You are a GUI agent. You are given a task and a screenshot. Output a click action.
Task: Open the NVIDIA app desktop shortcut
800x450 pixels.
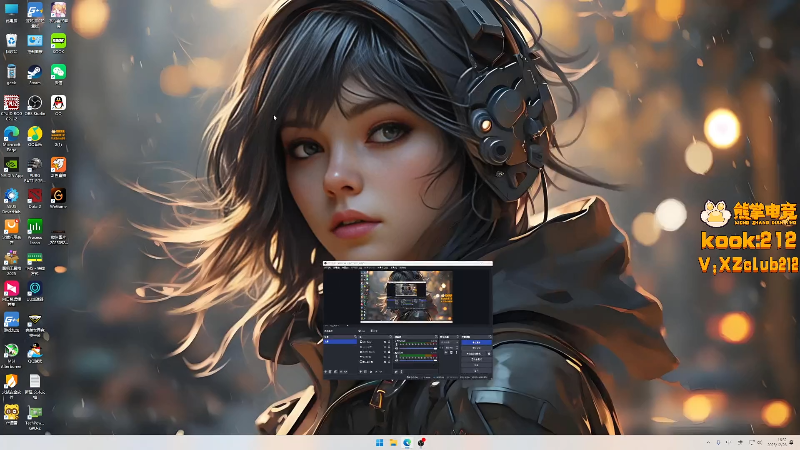[x=11, y=165]
